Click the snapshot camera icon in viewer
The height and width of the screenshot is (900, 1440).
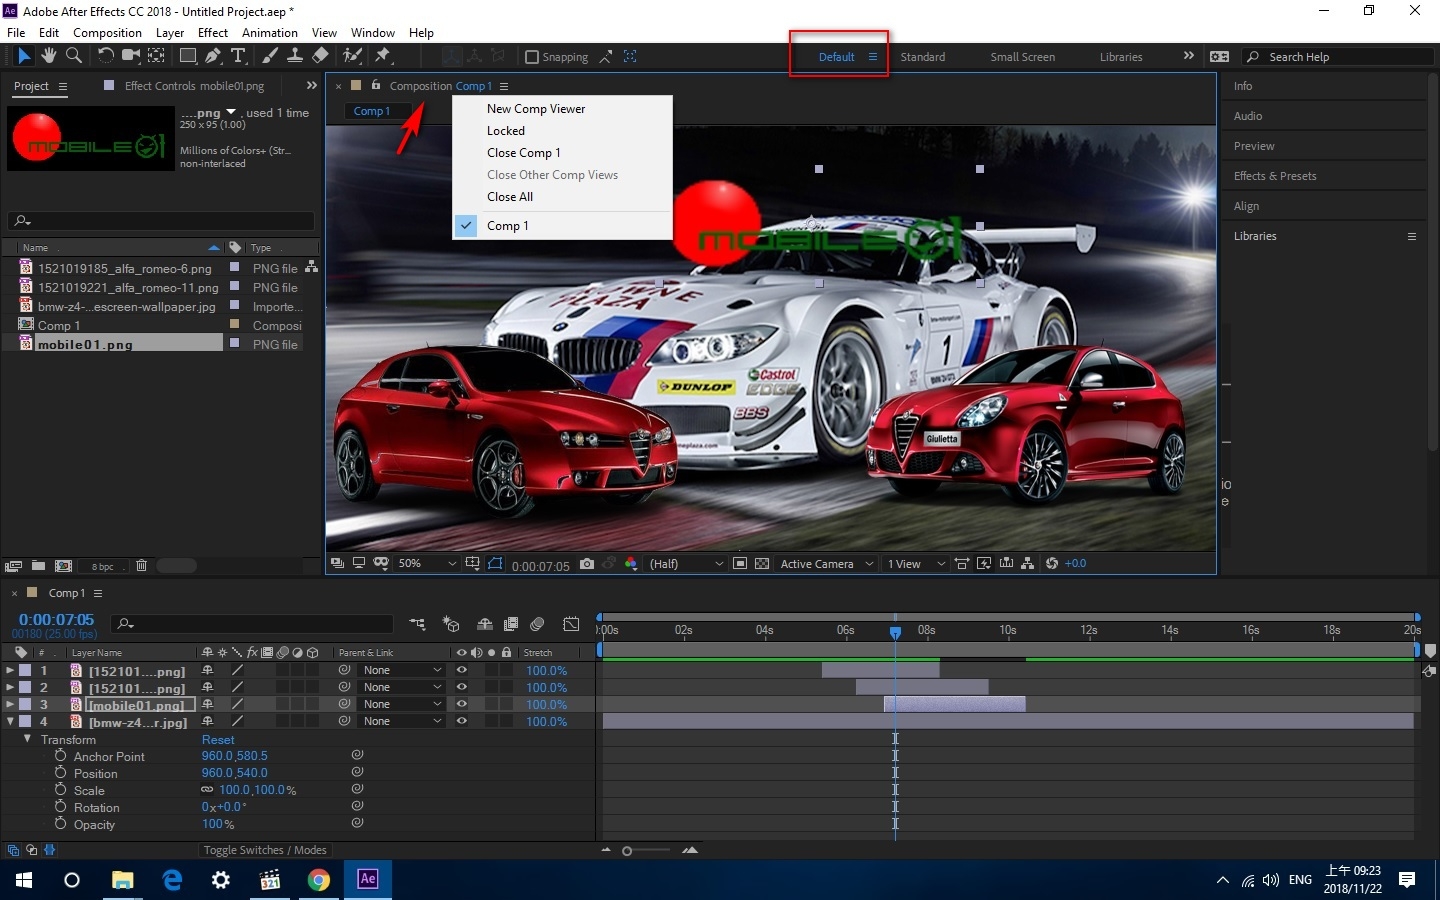click(x=587, y=564)
